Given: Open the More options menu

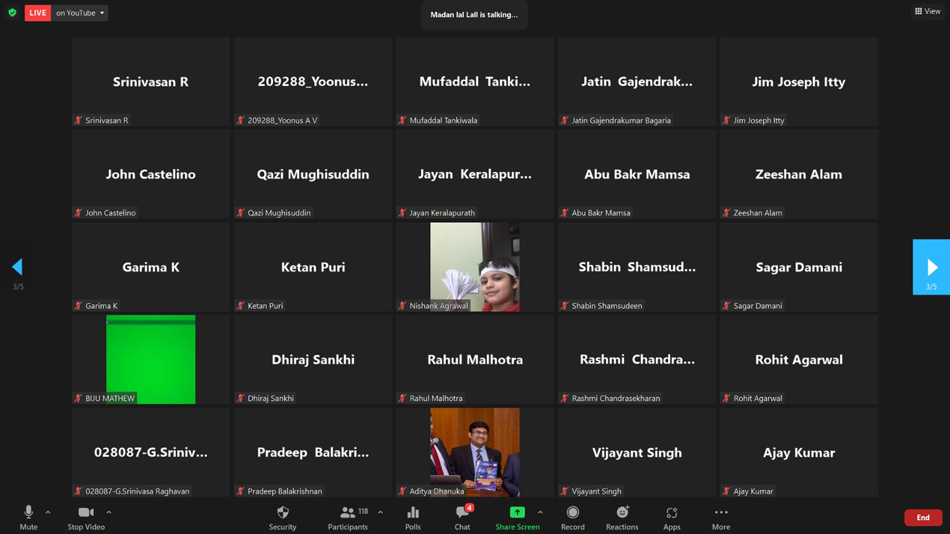Looking at the screenshot, I should 721,518.
